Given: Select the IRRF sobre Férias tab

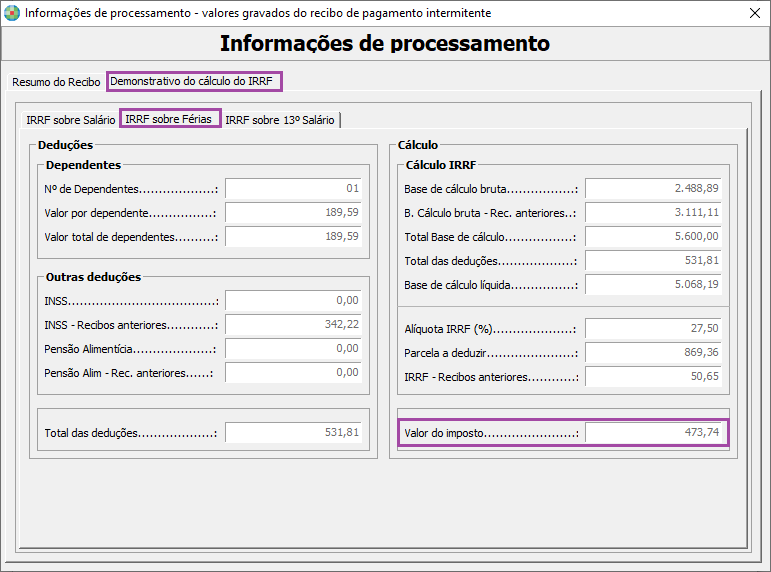Looking at the screenshot, I should 170,119.
